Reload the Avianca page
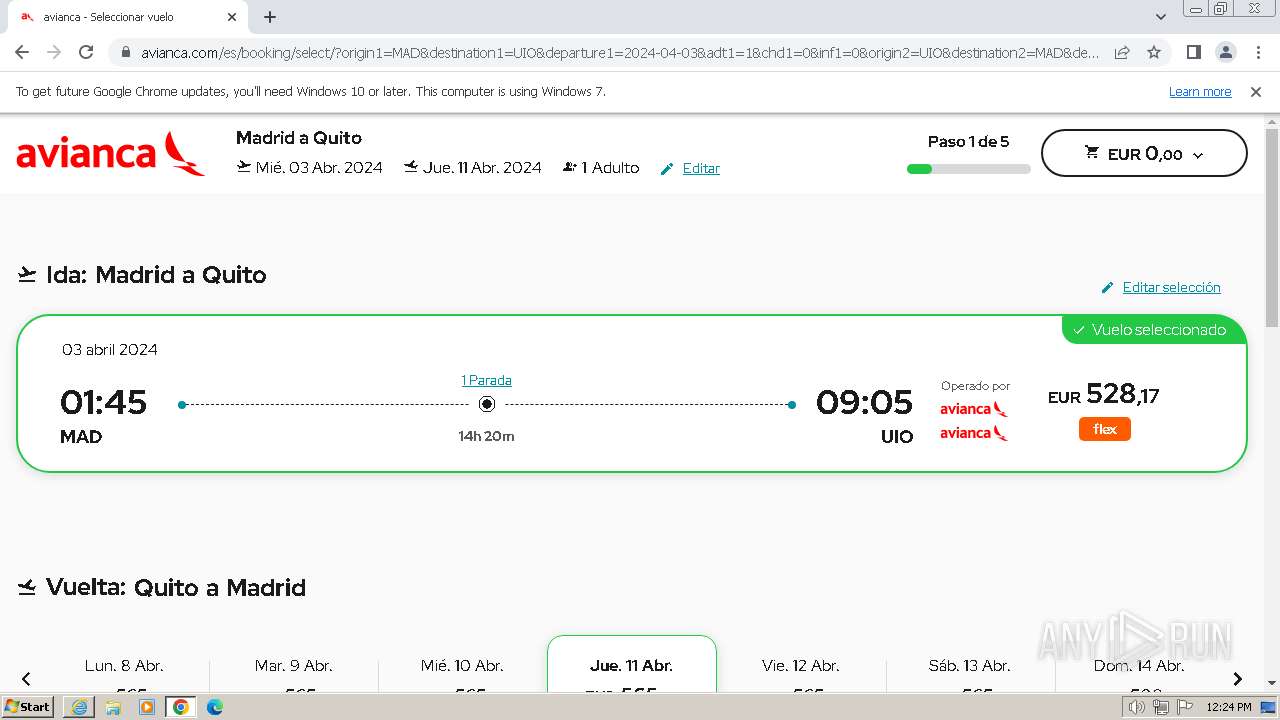The image size is (1280, 720). pos(86,52)
